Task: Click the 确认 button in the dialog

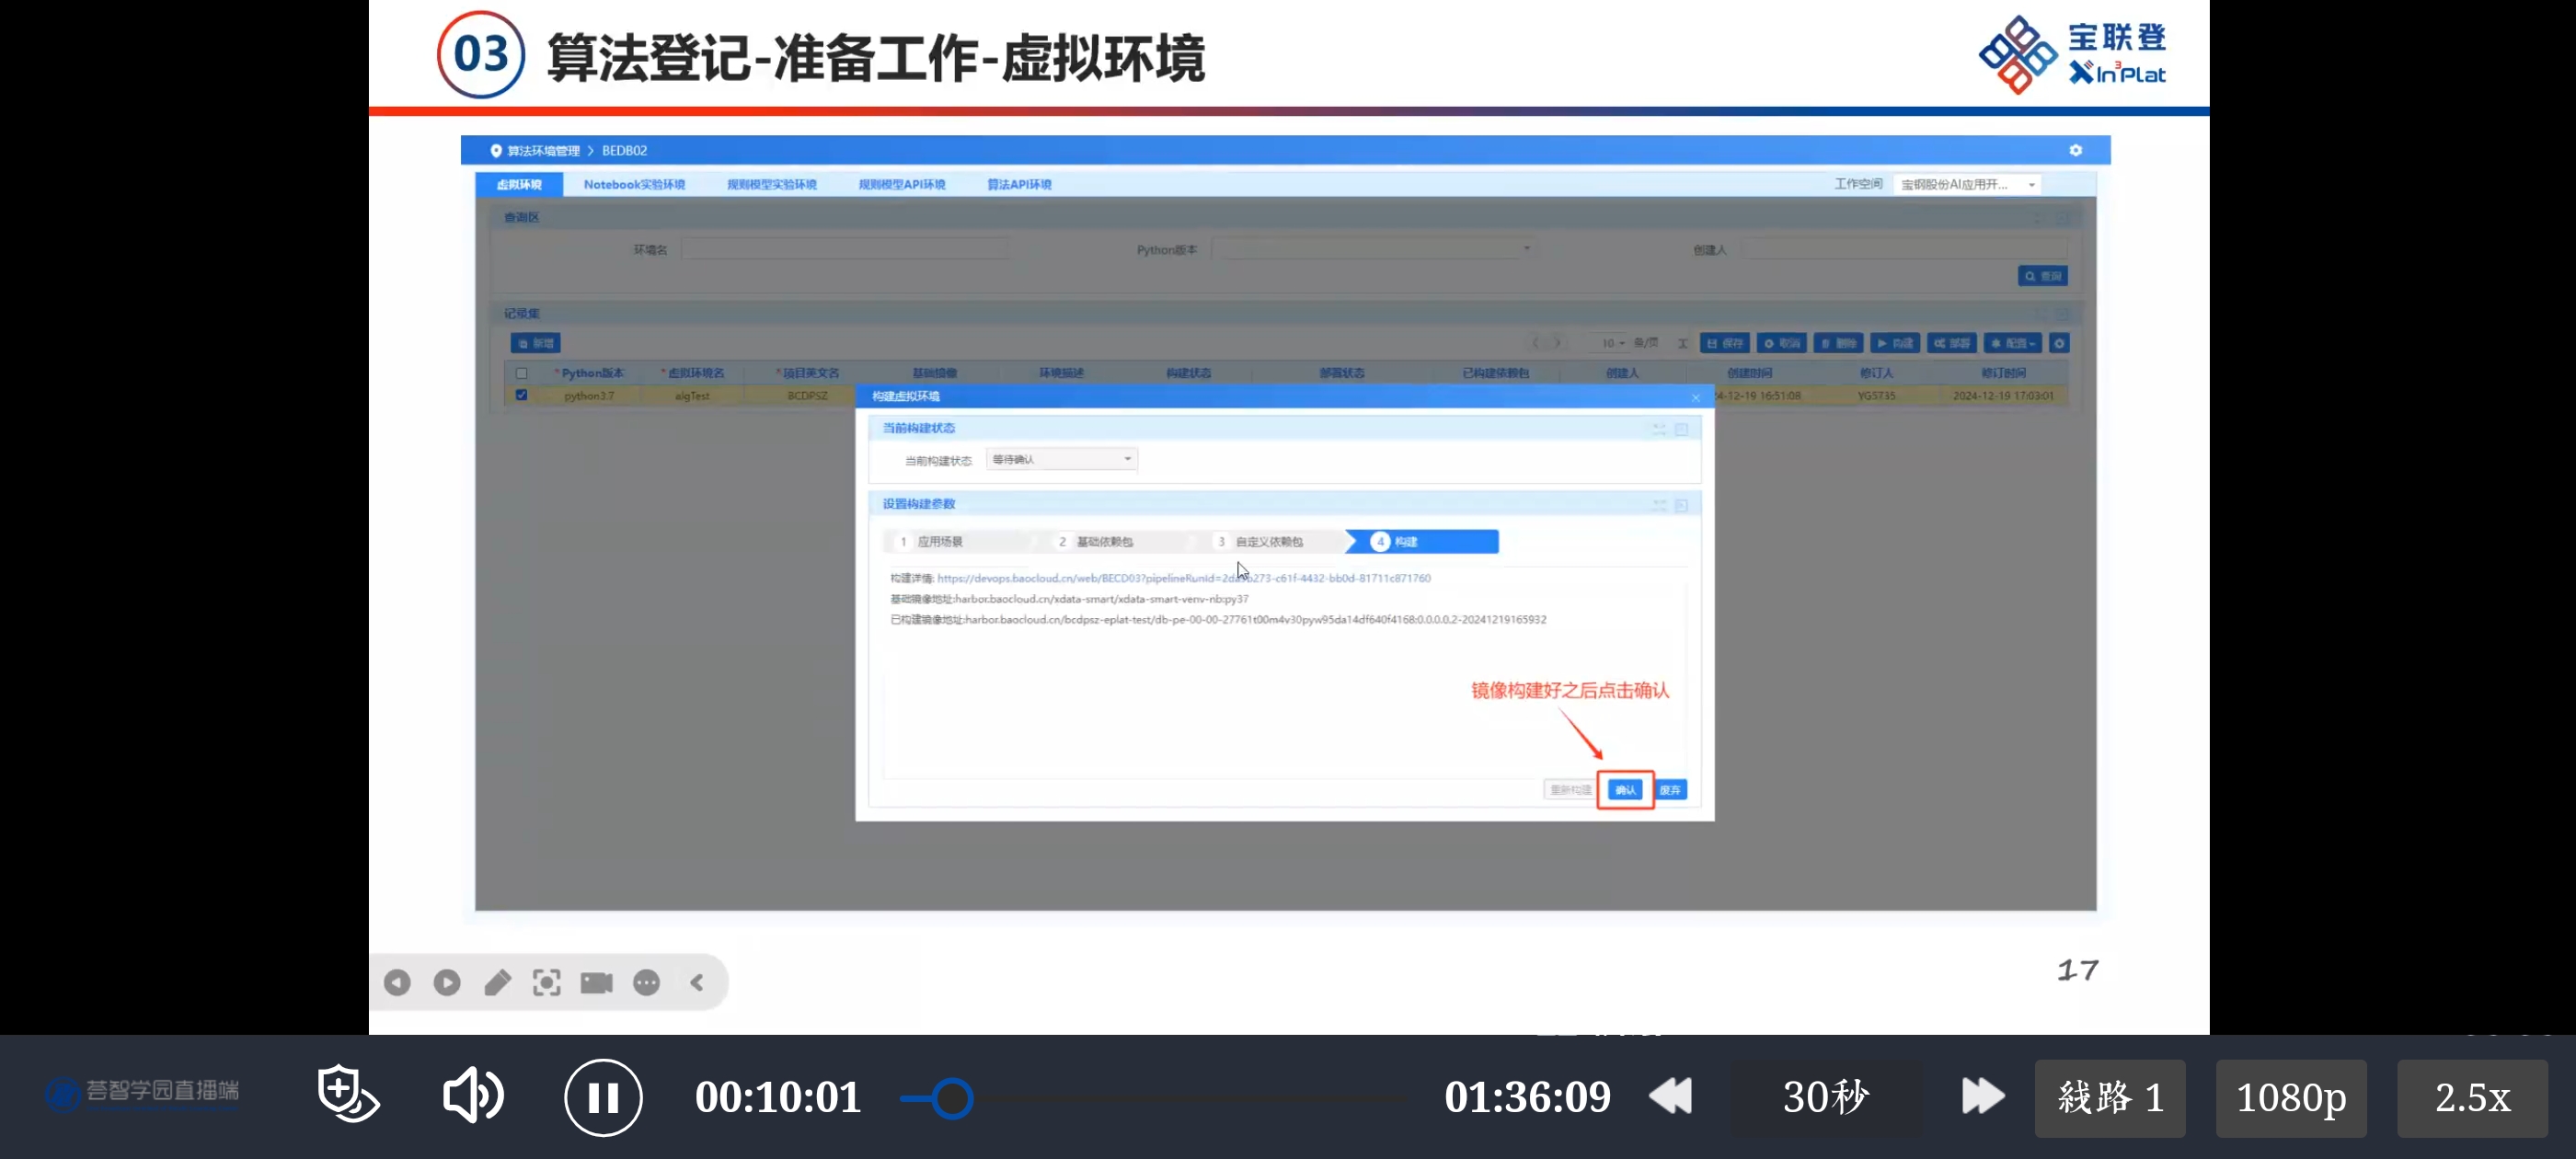Action: click(1625, 790)
